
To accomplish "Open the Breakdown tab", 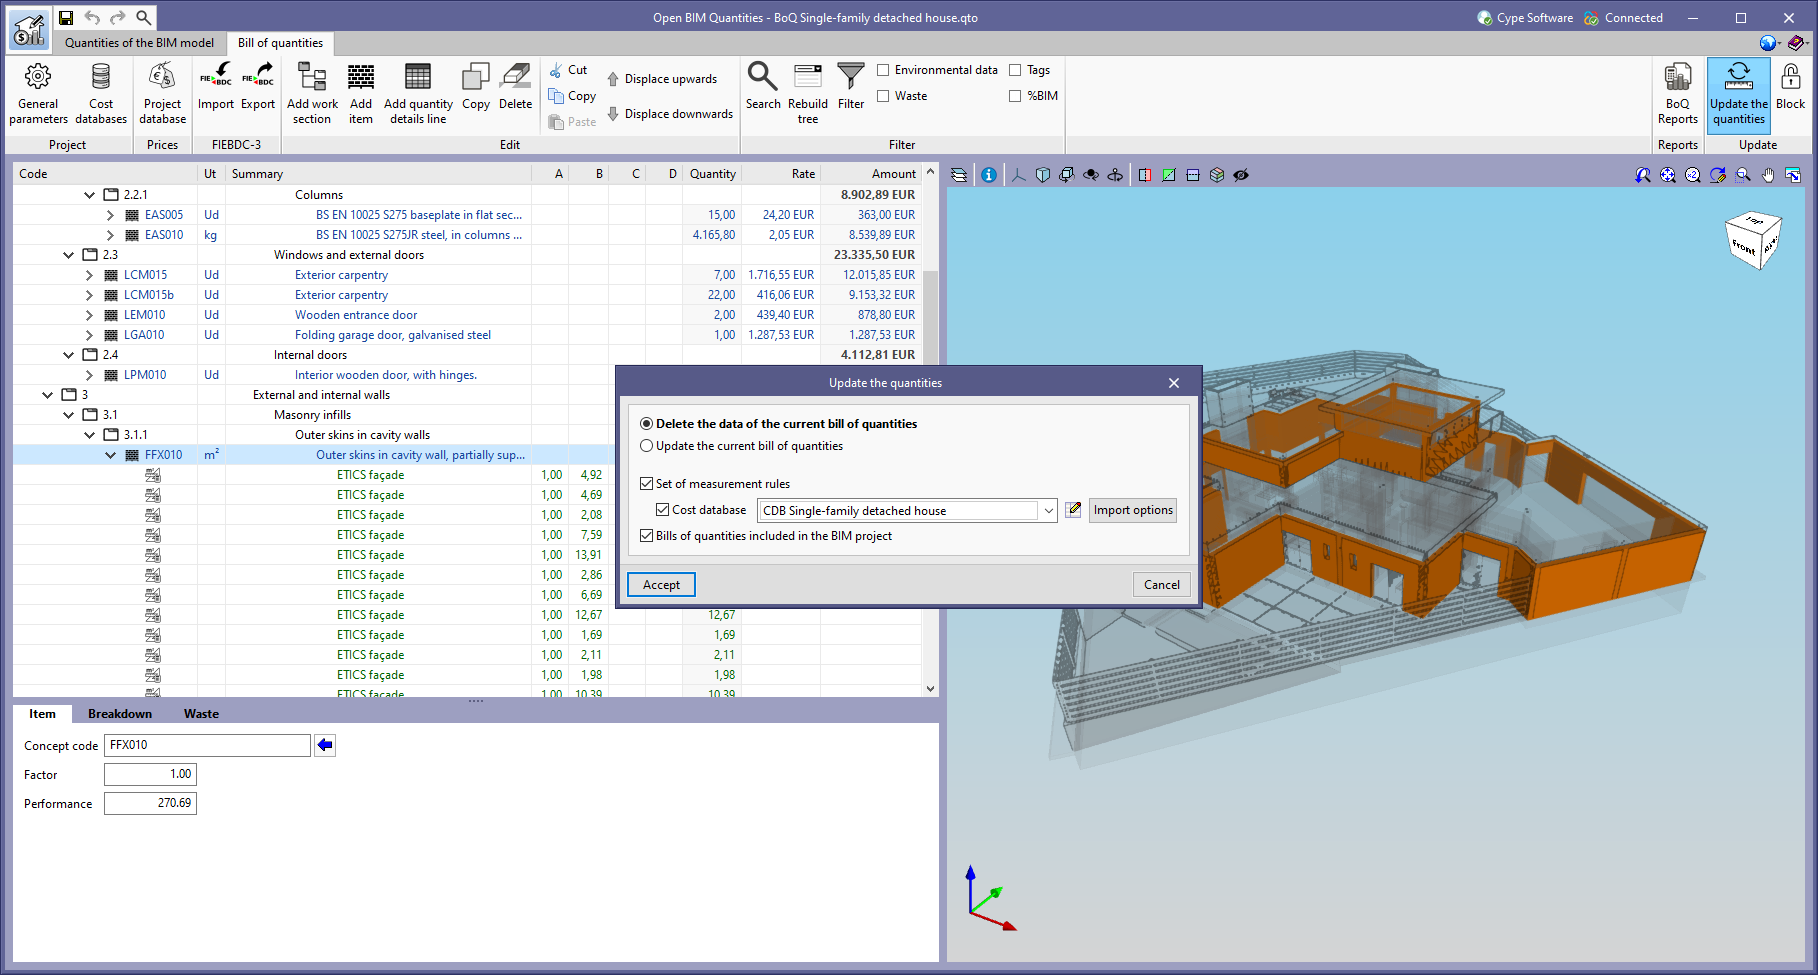I will tap(119, 713).
